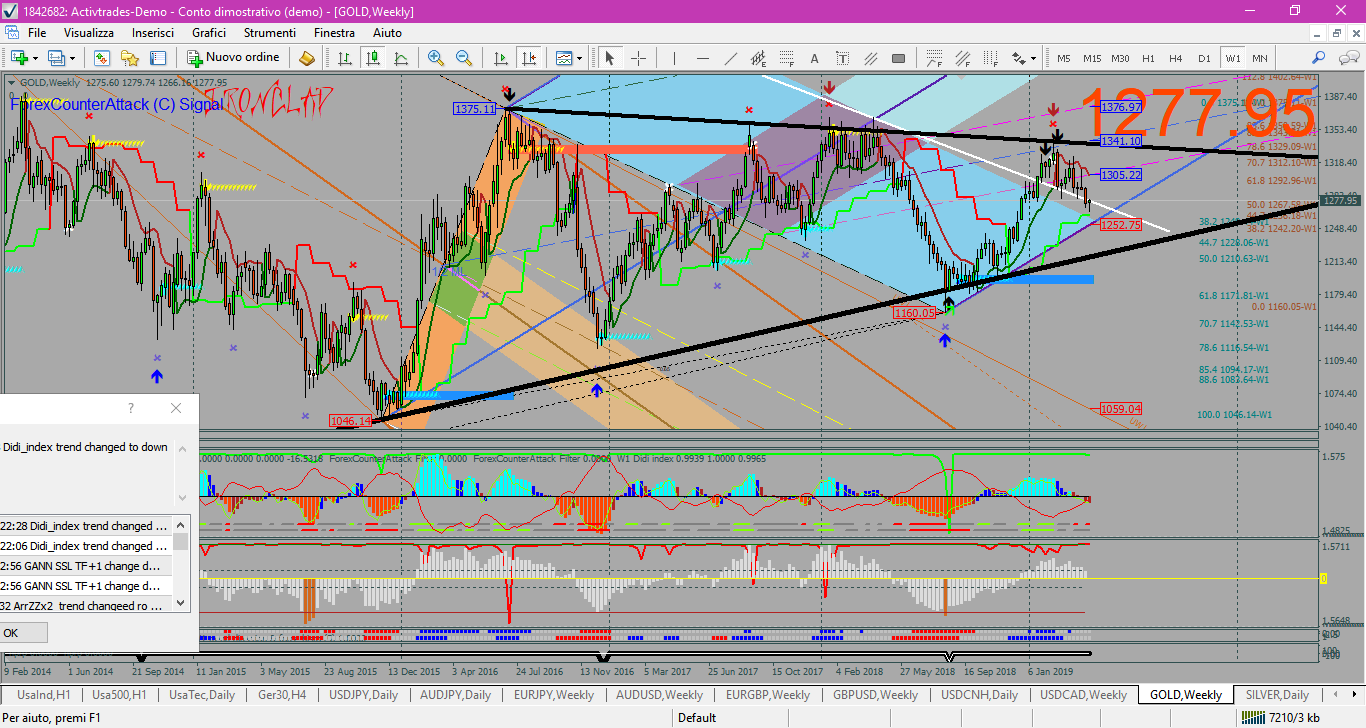The height and width of the screenshot is (728, 1366).
Task: Open the Grafici menu
Action: pyautogui.click(x=209, y=33)
